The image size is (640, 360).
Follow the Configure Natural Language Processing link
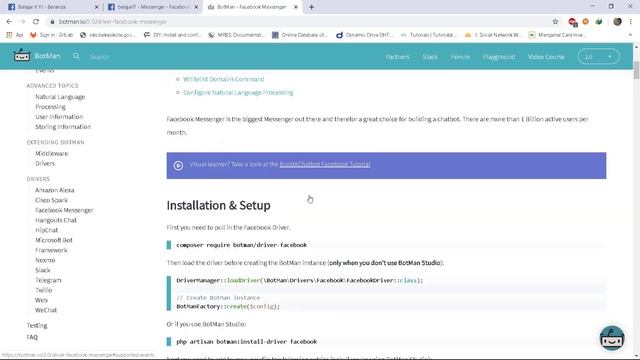(238, 93)
